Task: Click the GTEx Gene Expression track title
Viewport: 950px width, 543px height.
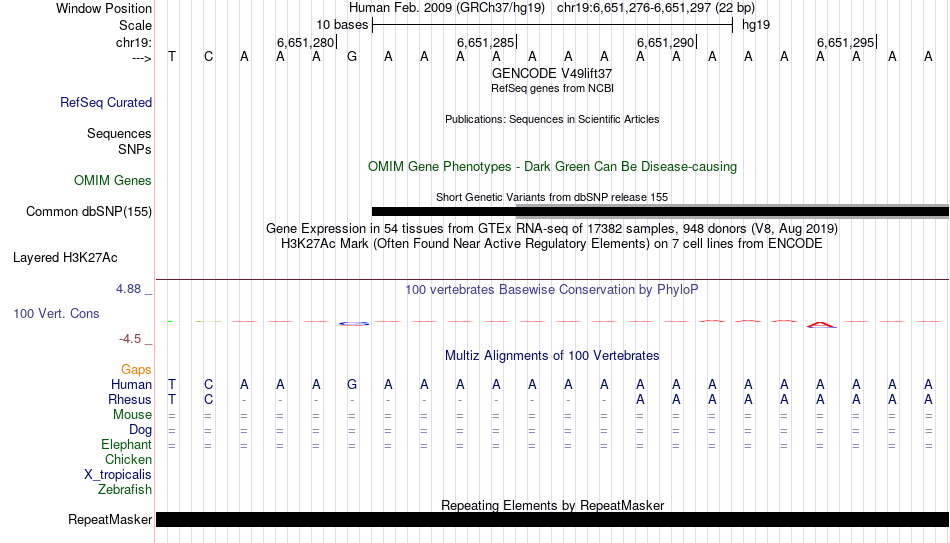Action: [x=552, y=228]
